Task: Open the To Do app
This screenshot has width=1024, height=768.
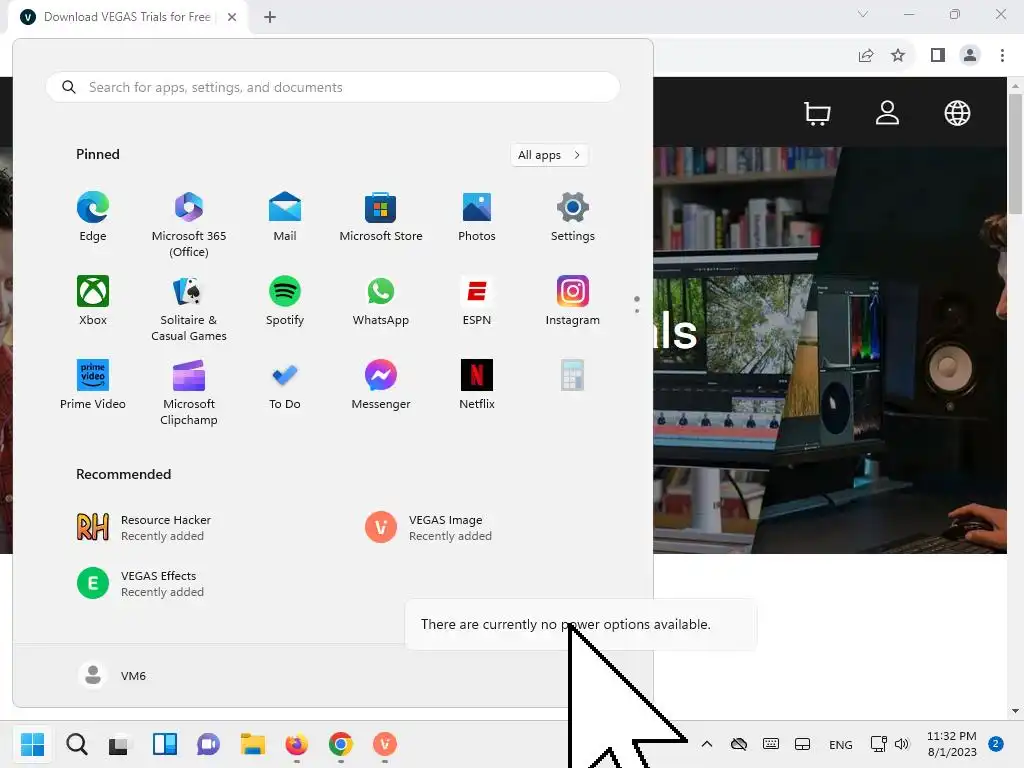Action: tap(285, 385)
